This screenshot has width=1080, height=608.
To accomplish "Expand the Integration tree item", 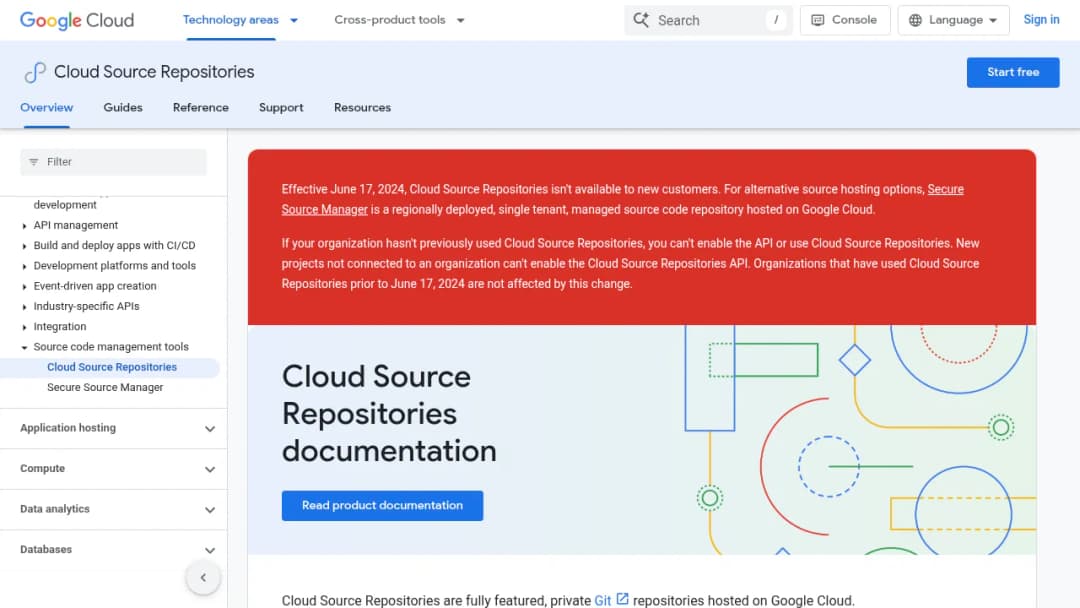I will coord(24,327).
